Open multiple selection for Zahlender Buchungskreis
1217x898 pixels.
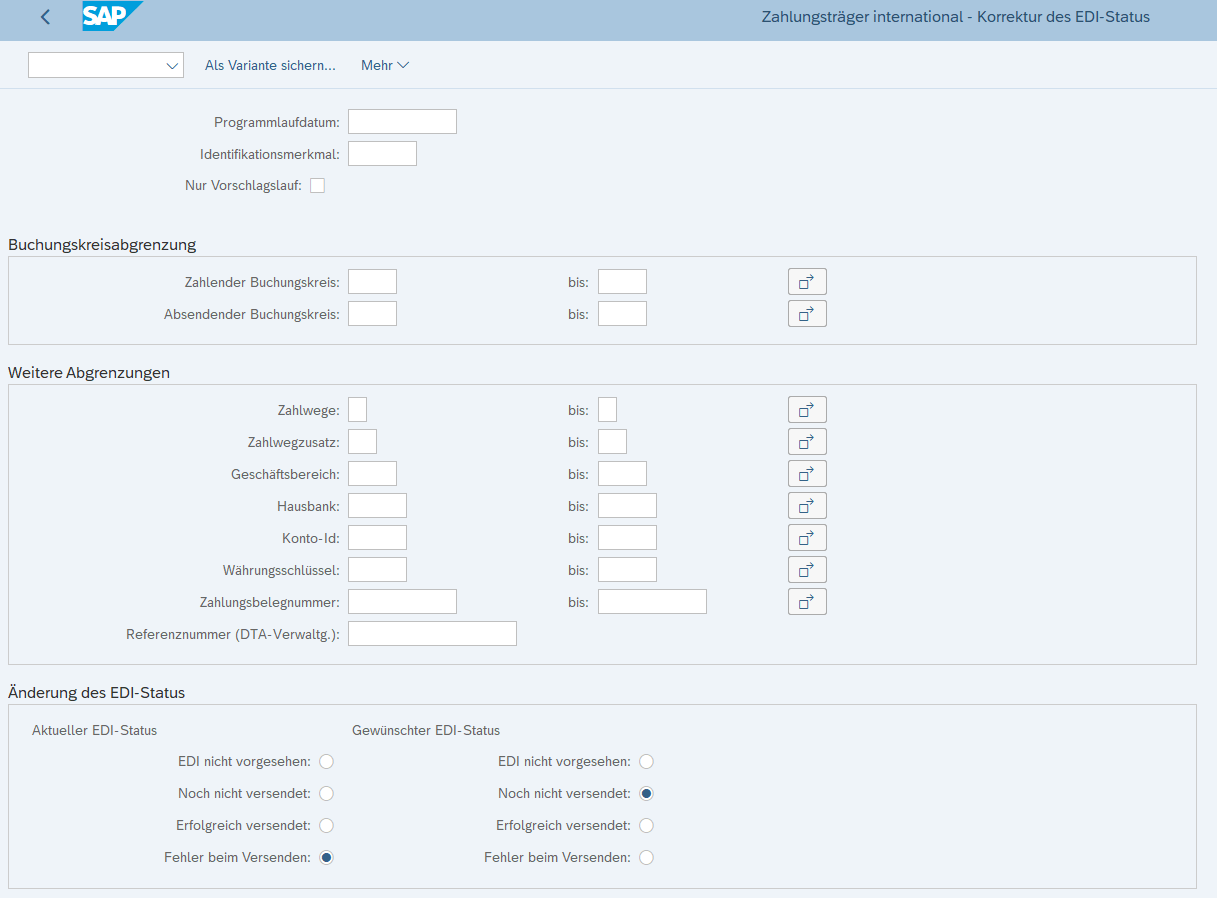[x=807, y=282]
